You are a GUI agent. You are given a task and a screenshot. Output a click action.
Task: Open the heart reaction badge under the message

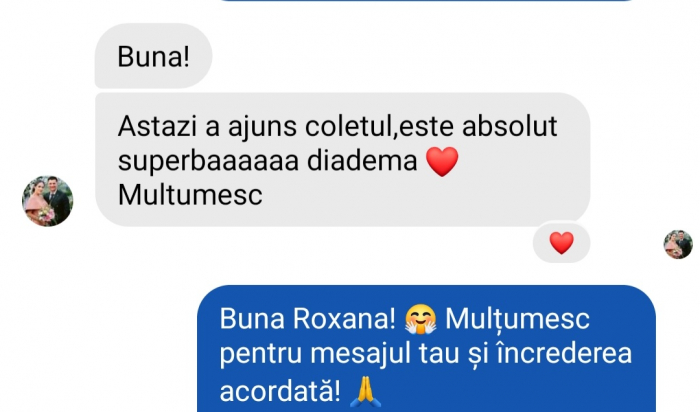(x=561, y=243)
